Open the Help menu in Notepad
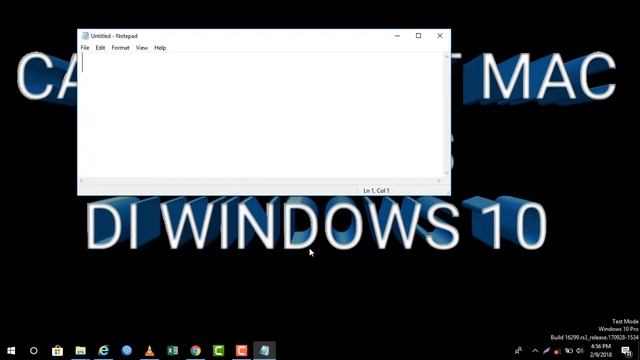Screen dimensions: 640x360 click(x=160, y=48)
